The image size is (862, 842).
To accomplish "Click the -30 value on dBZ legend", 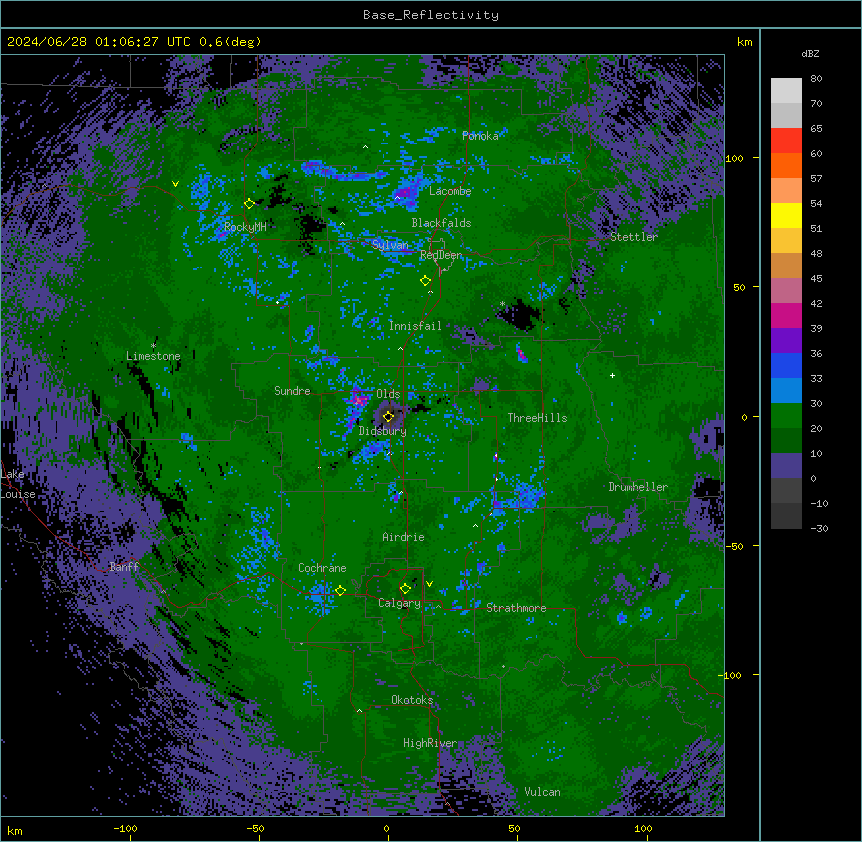I will [819, 528].
